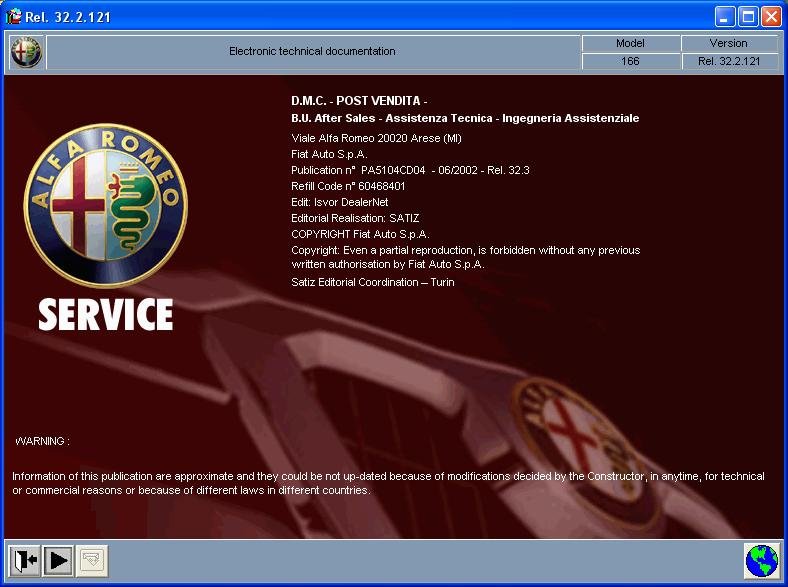Screen dimensions: 788x587
Task: Click the greyed-out third toolbar icon
Action: [92, 560]
